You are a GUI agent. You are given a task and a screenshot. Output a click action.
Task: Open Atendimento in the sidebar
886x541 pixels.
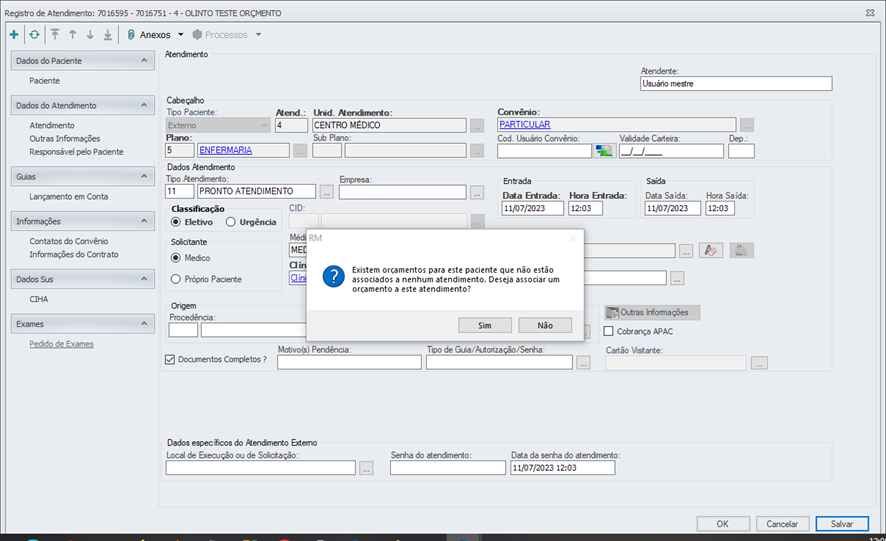pos(52,125)
